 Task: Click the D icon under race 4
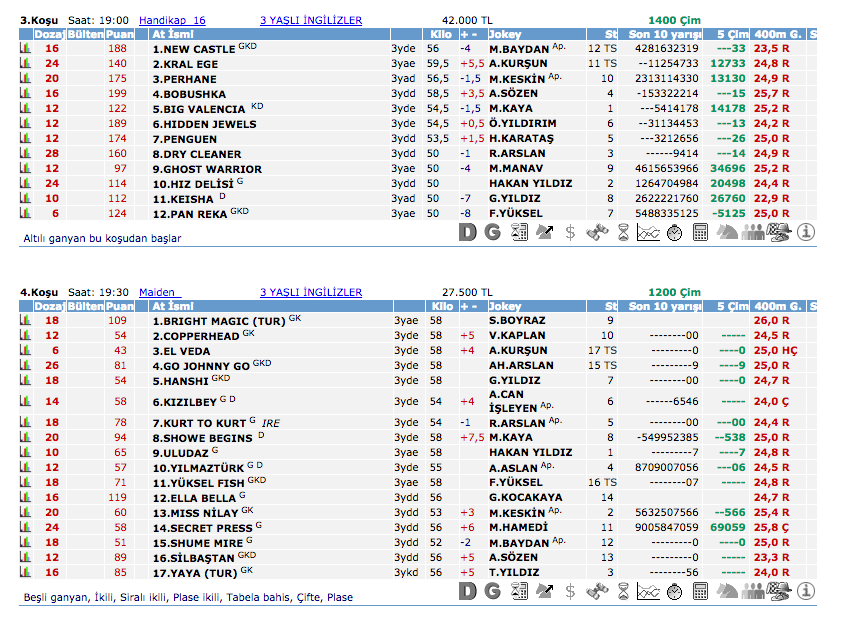[467, 591]
